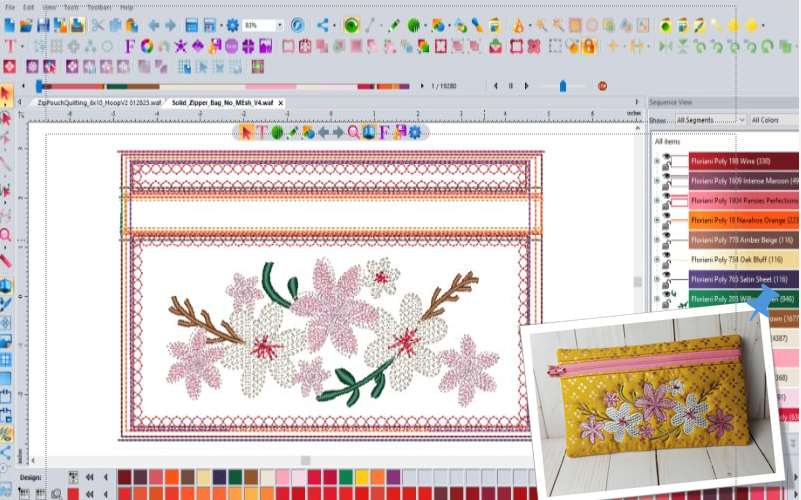Open the blue settings gear icon
The image size is (801, 500).
(232, 25)
